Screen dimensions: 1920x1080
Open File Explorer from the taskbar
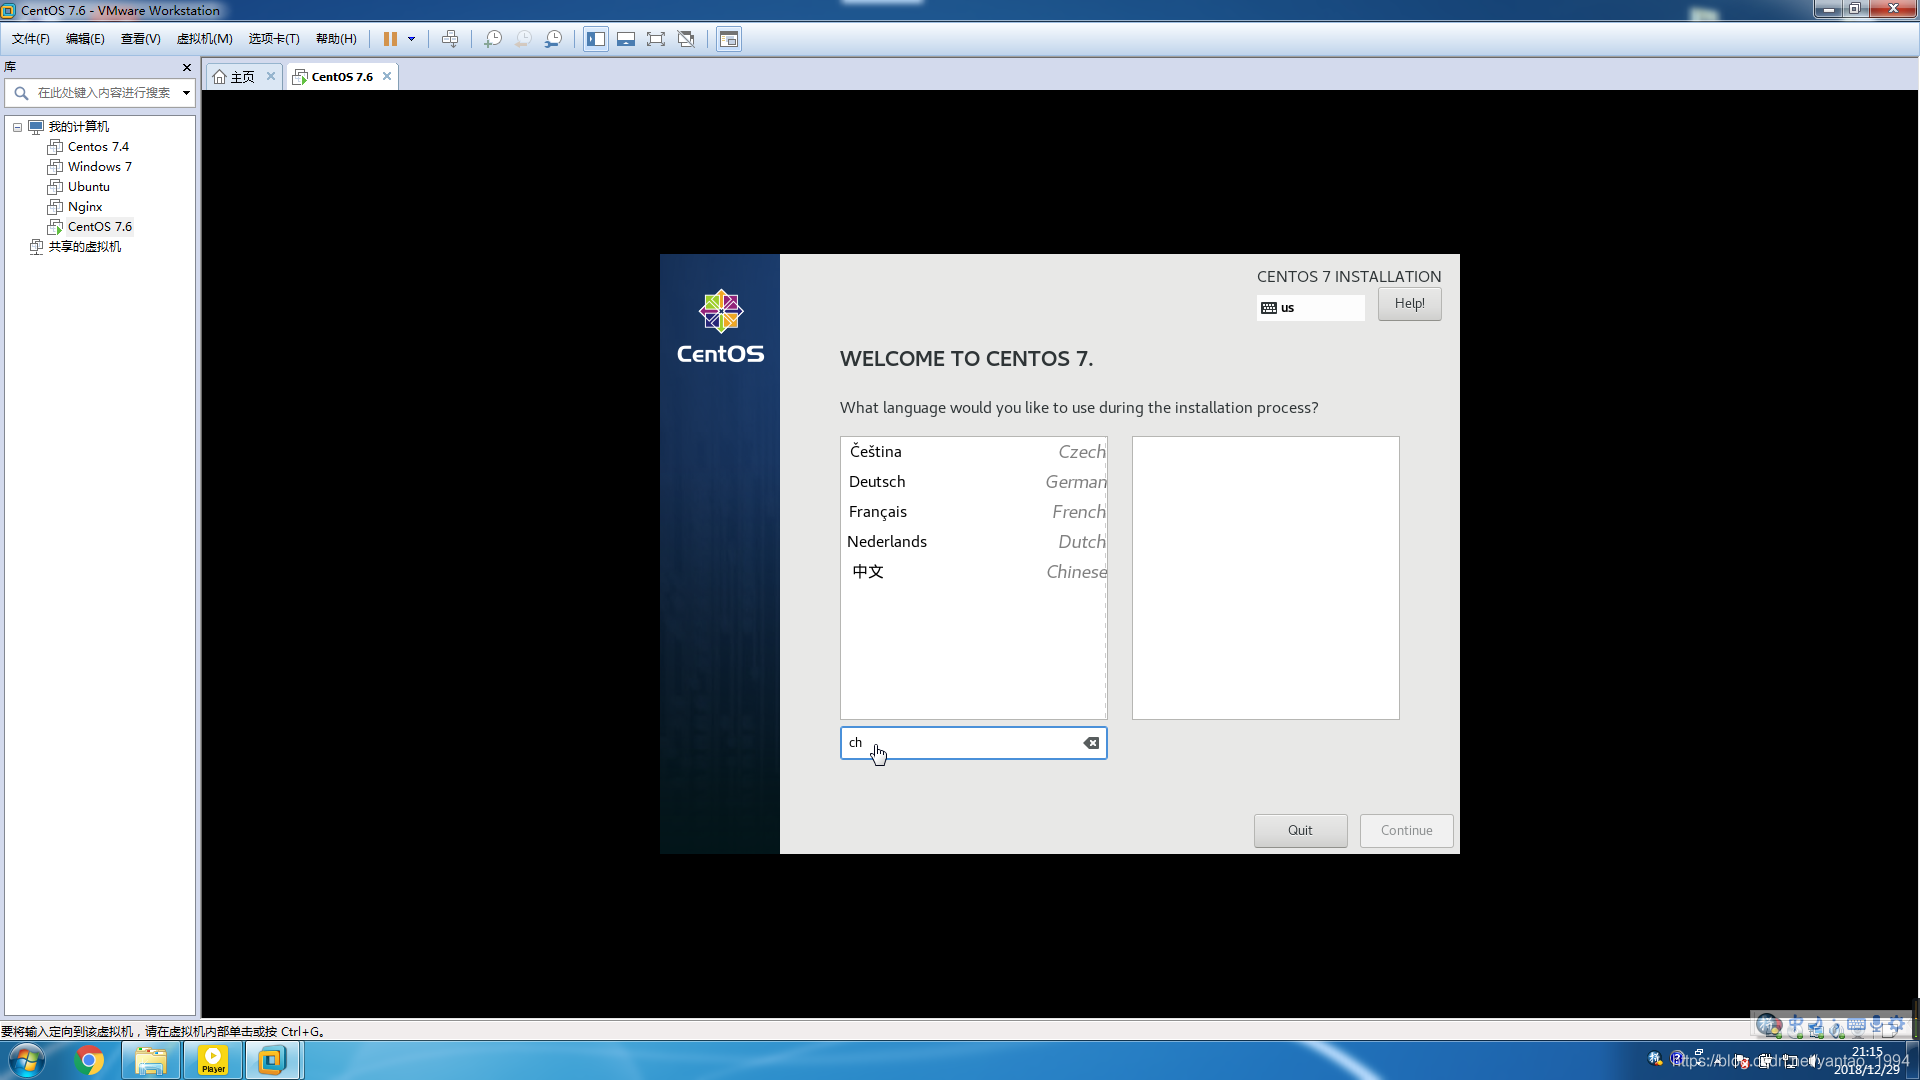[151, 1060]
